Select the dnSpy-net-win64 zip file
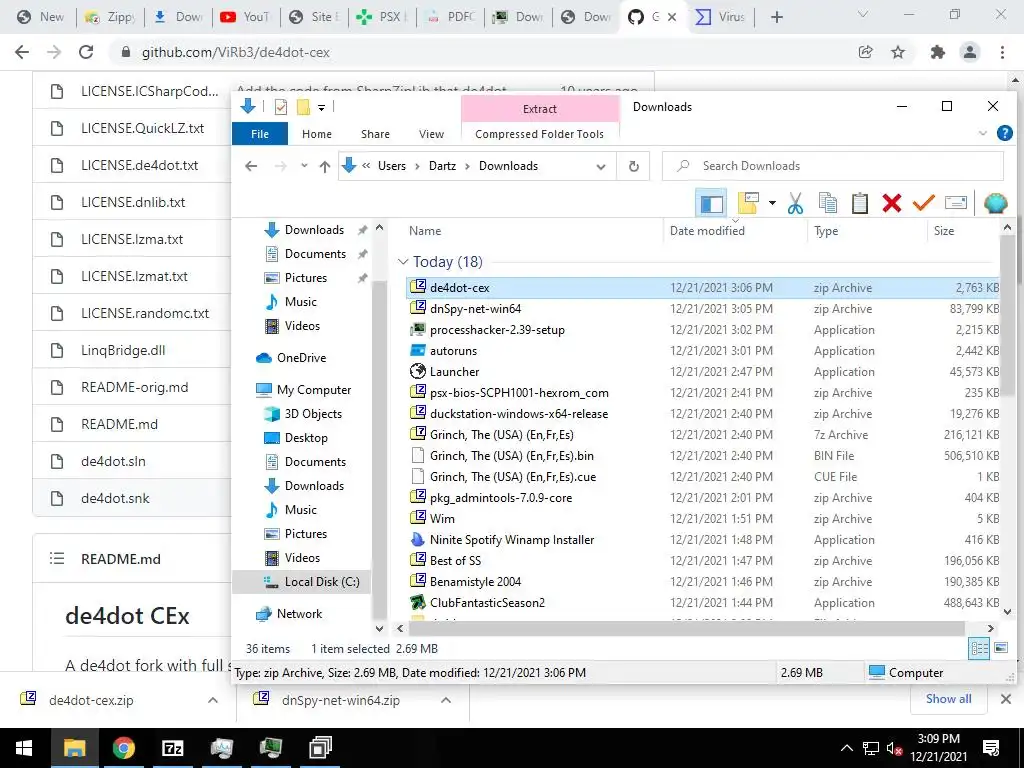 pos(475,309)
